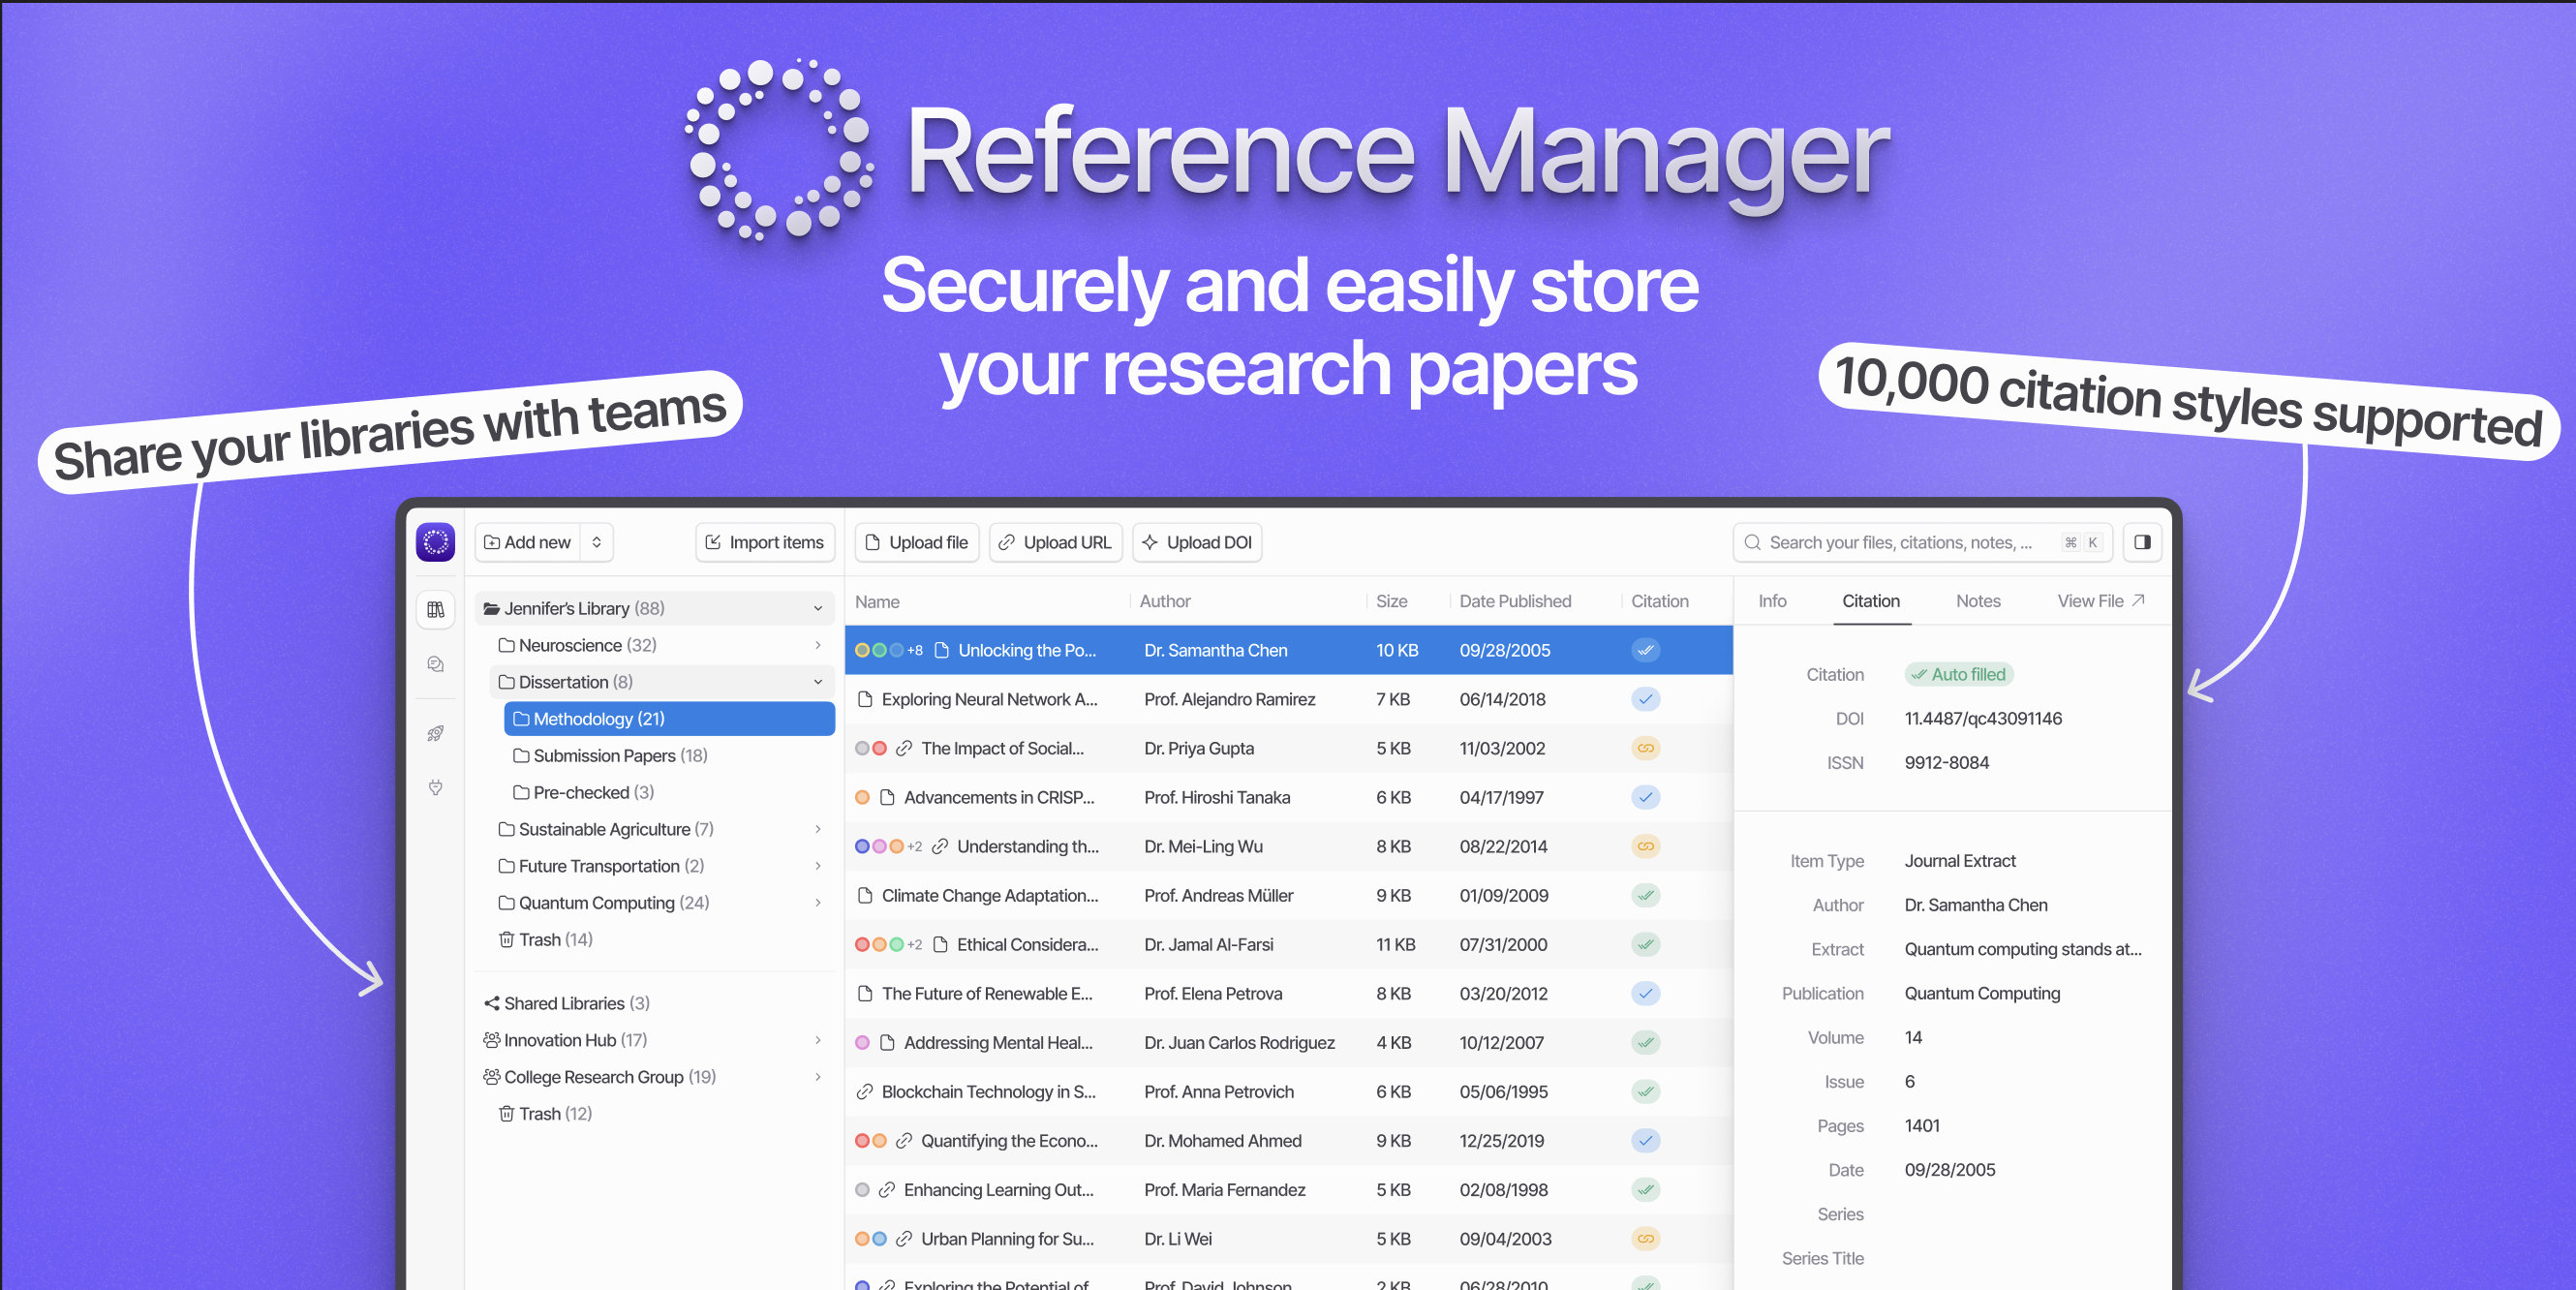The height and width of the screenshot is (1290, 2576).
Task: Switch to the Info tab
Action: coord(1771,601)
